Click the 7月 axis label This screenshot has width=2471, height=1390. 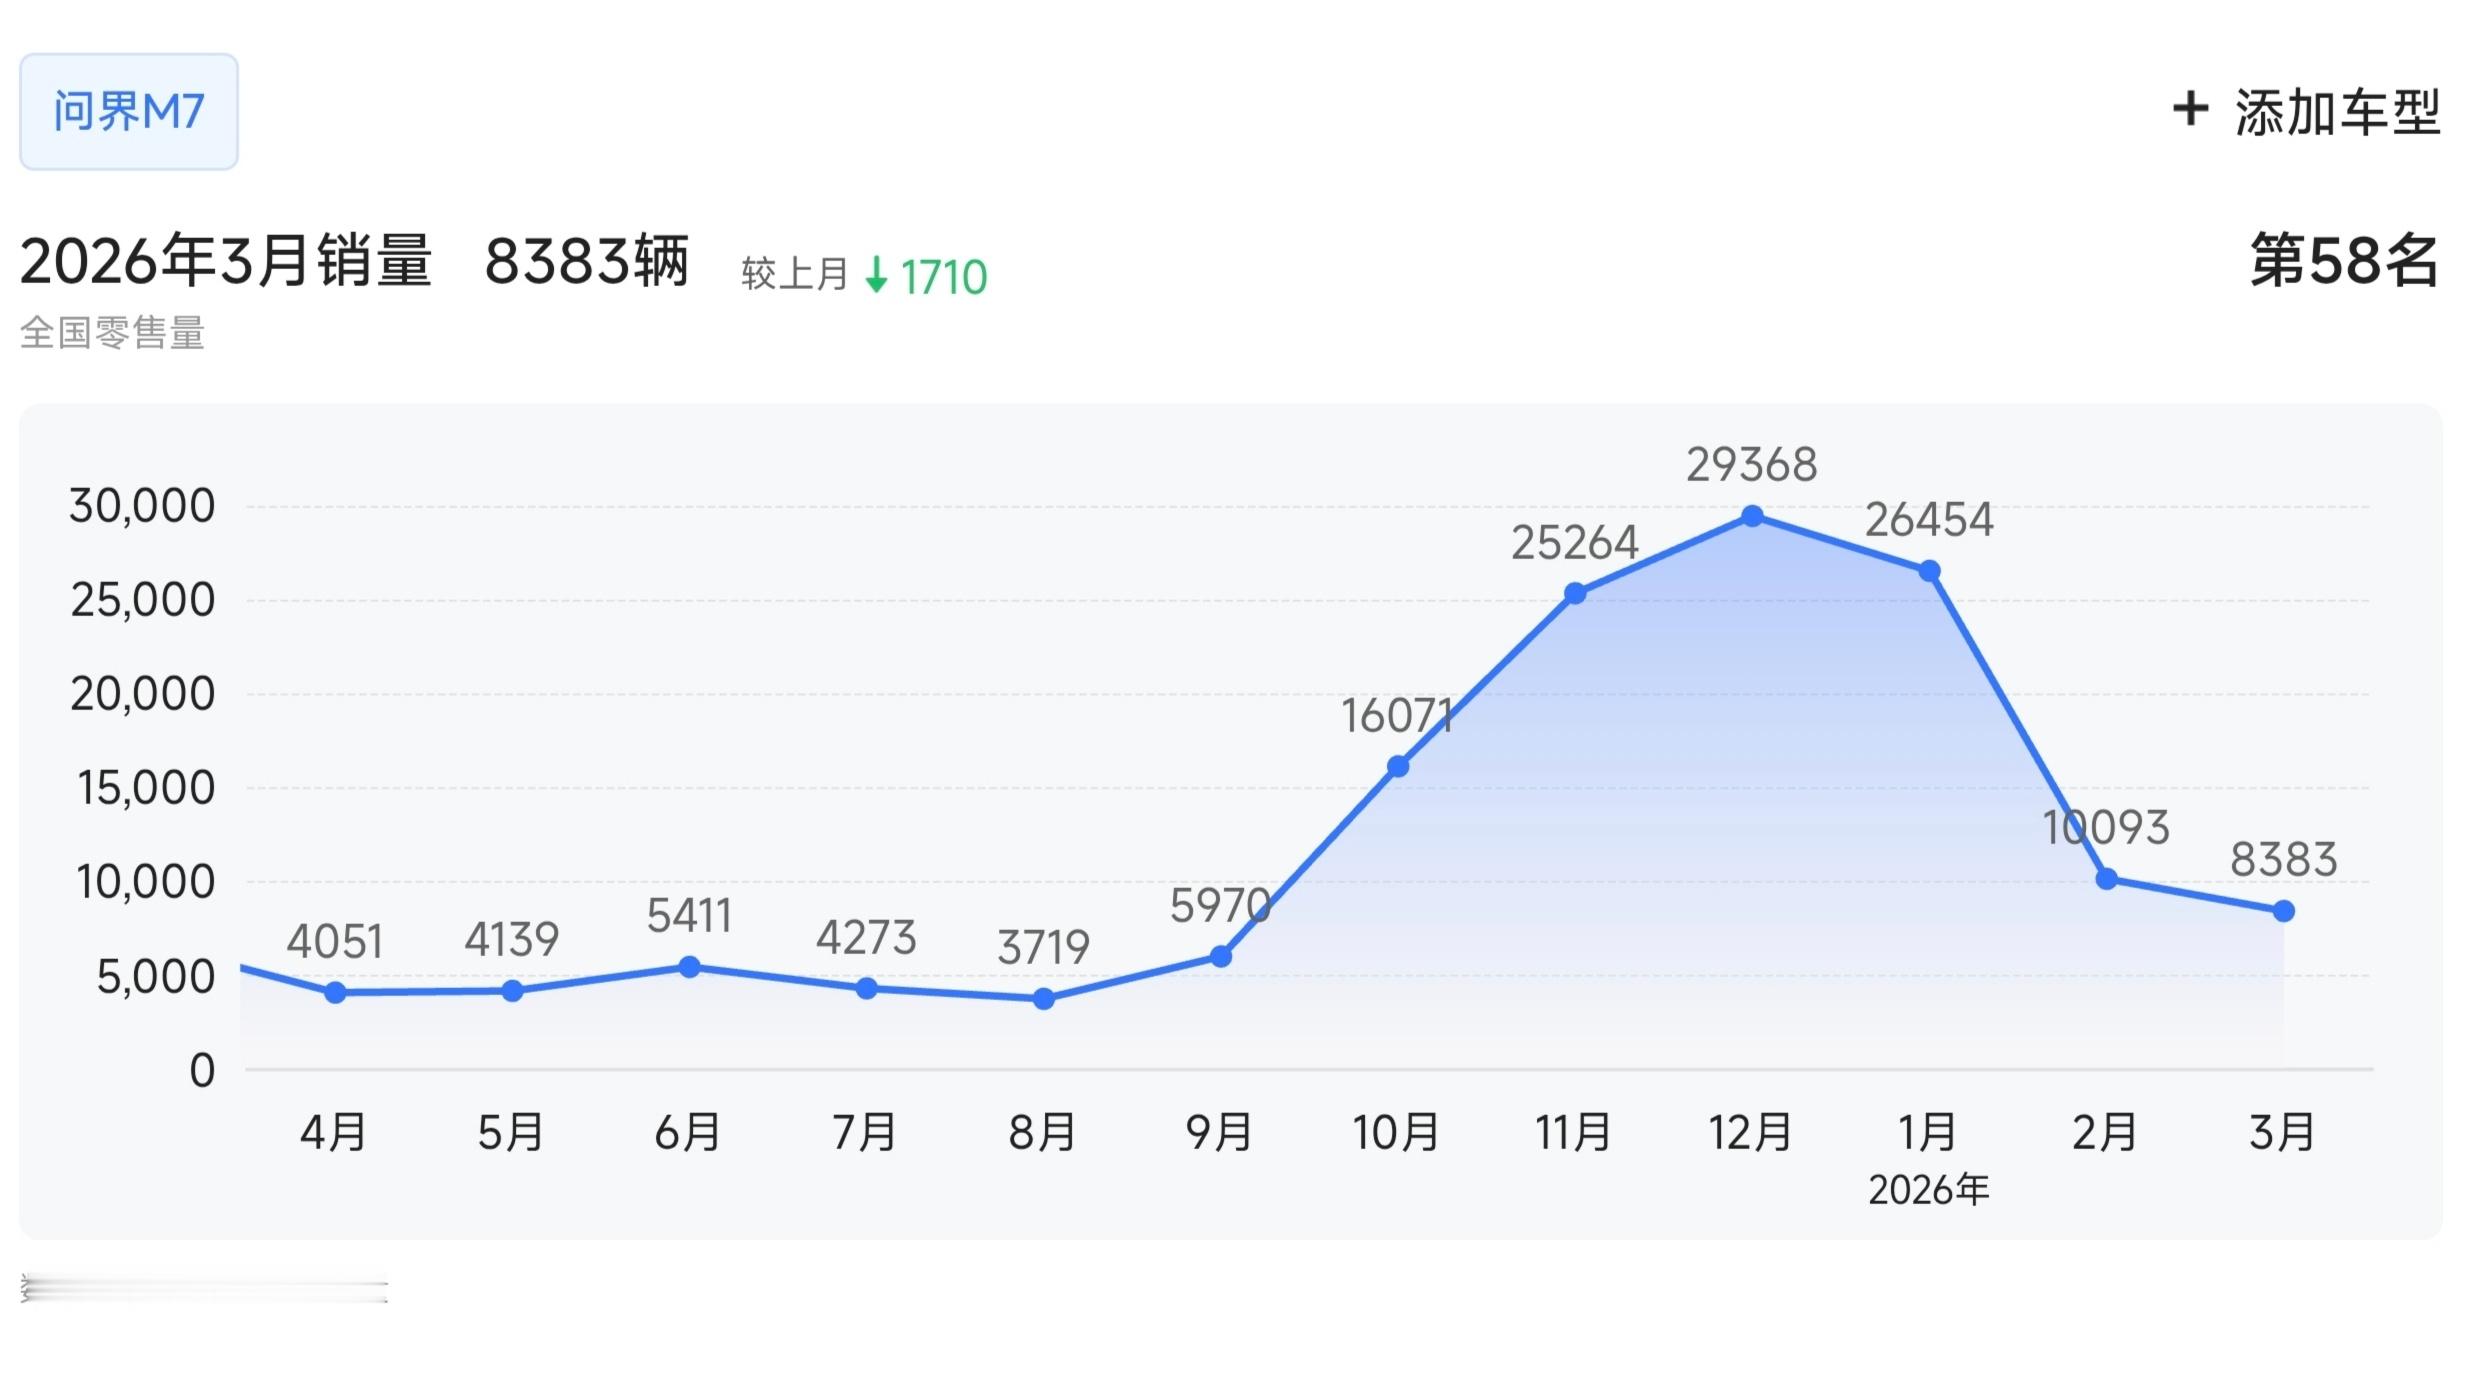(865, 1132)
